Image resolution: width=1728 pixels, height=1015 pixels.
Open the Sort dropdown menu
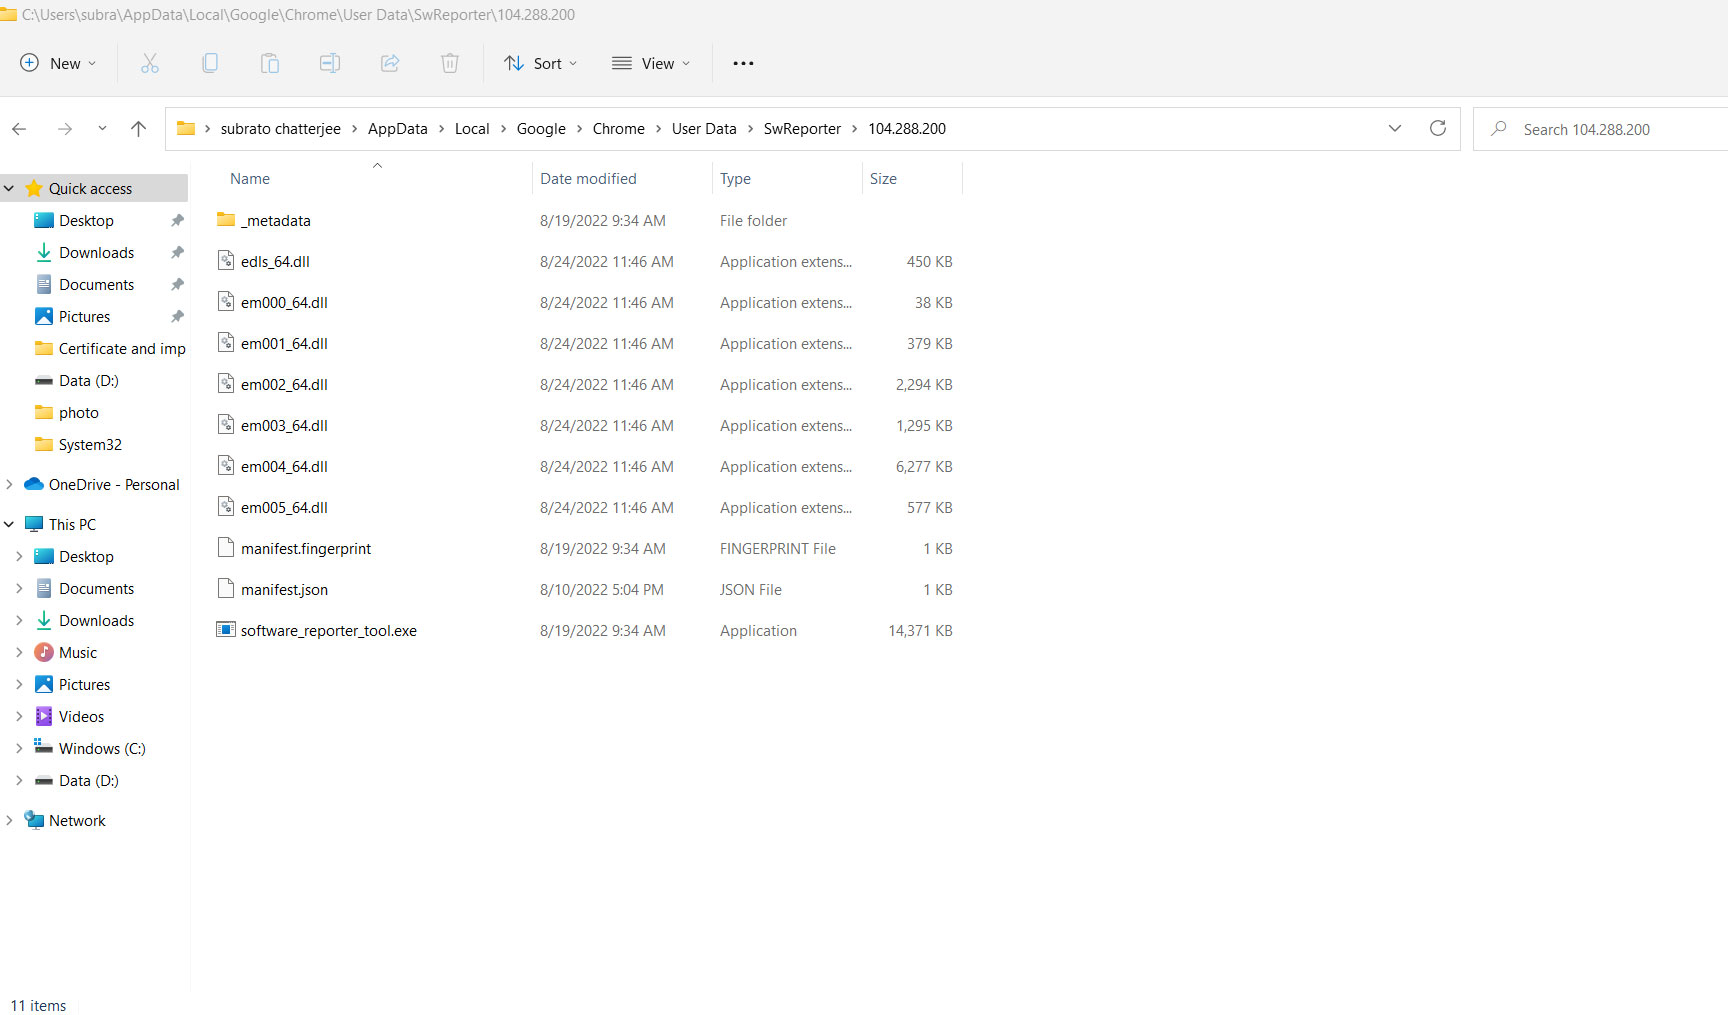pos(541,63)
